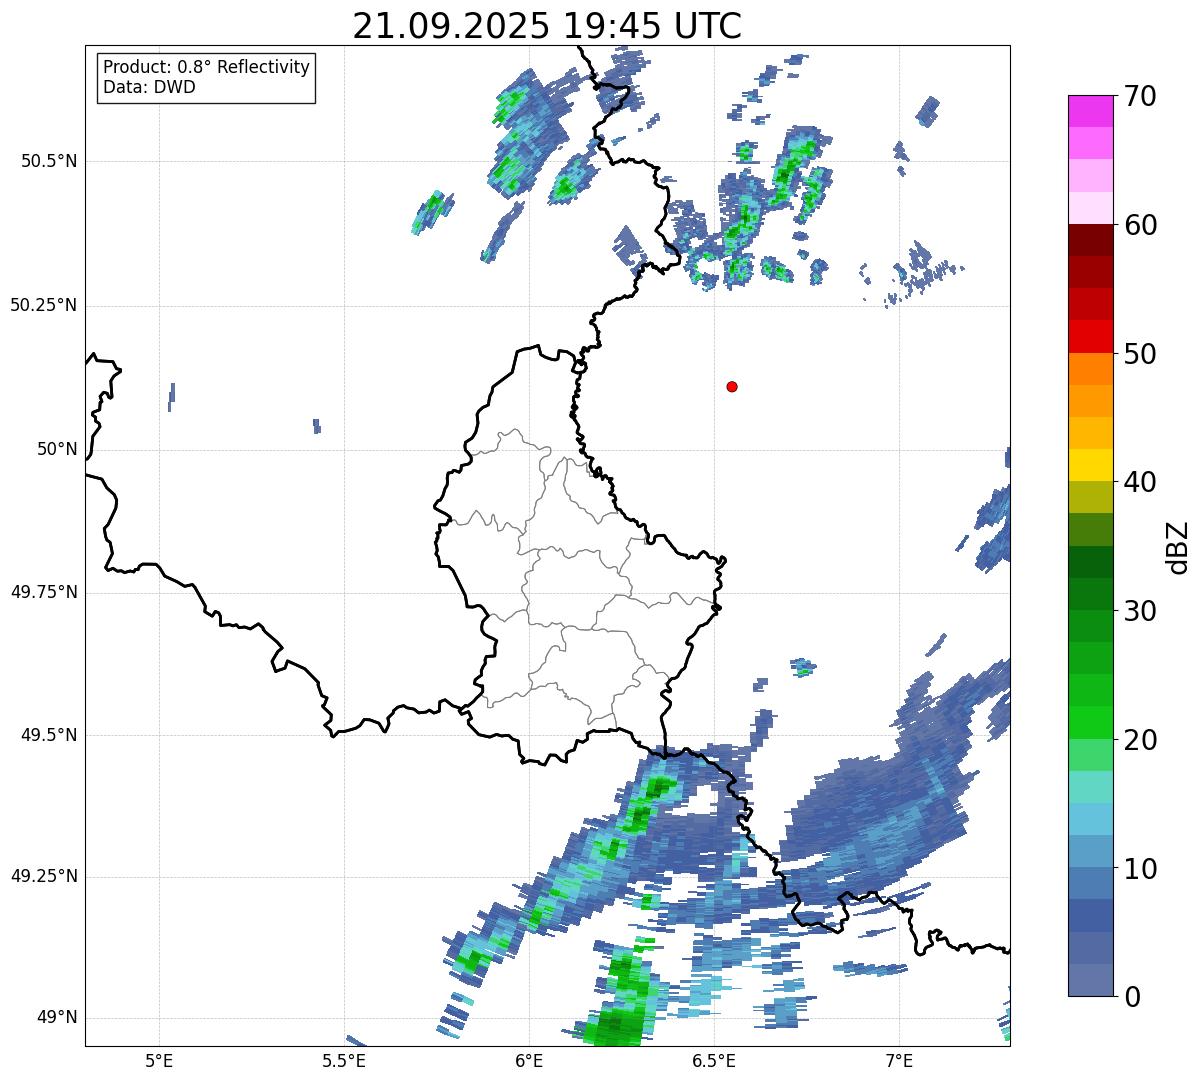Click the 7°E longitude label
The width and height of the screenshot is (1202, 1081).
click(x=899, y=1060)
